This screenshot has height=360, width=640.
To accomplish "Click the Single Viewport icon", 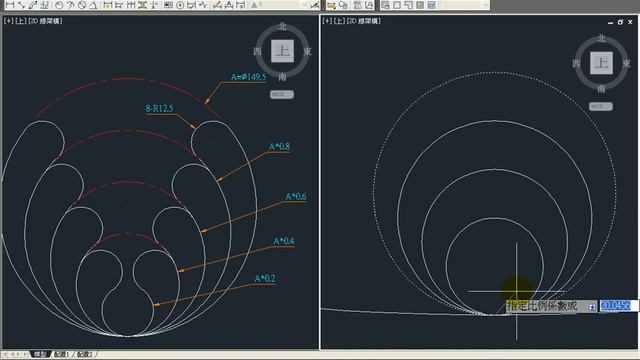I will (396, 5).
